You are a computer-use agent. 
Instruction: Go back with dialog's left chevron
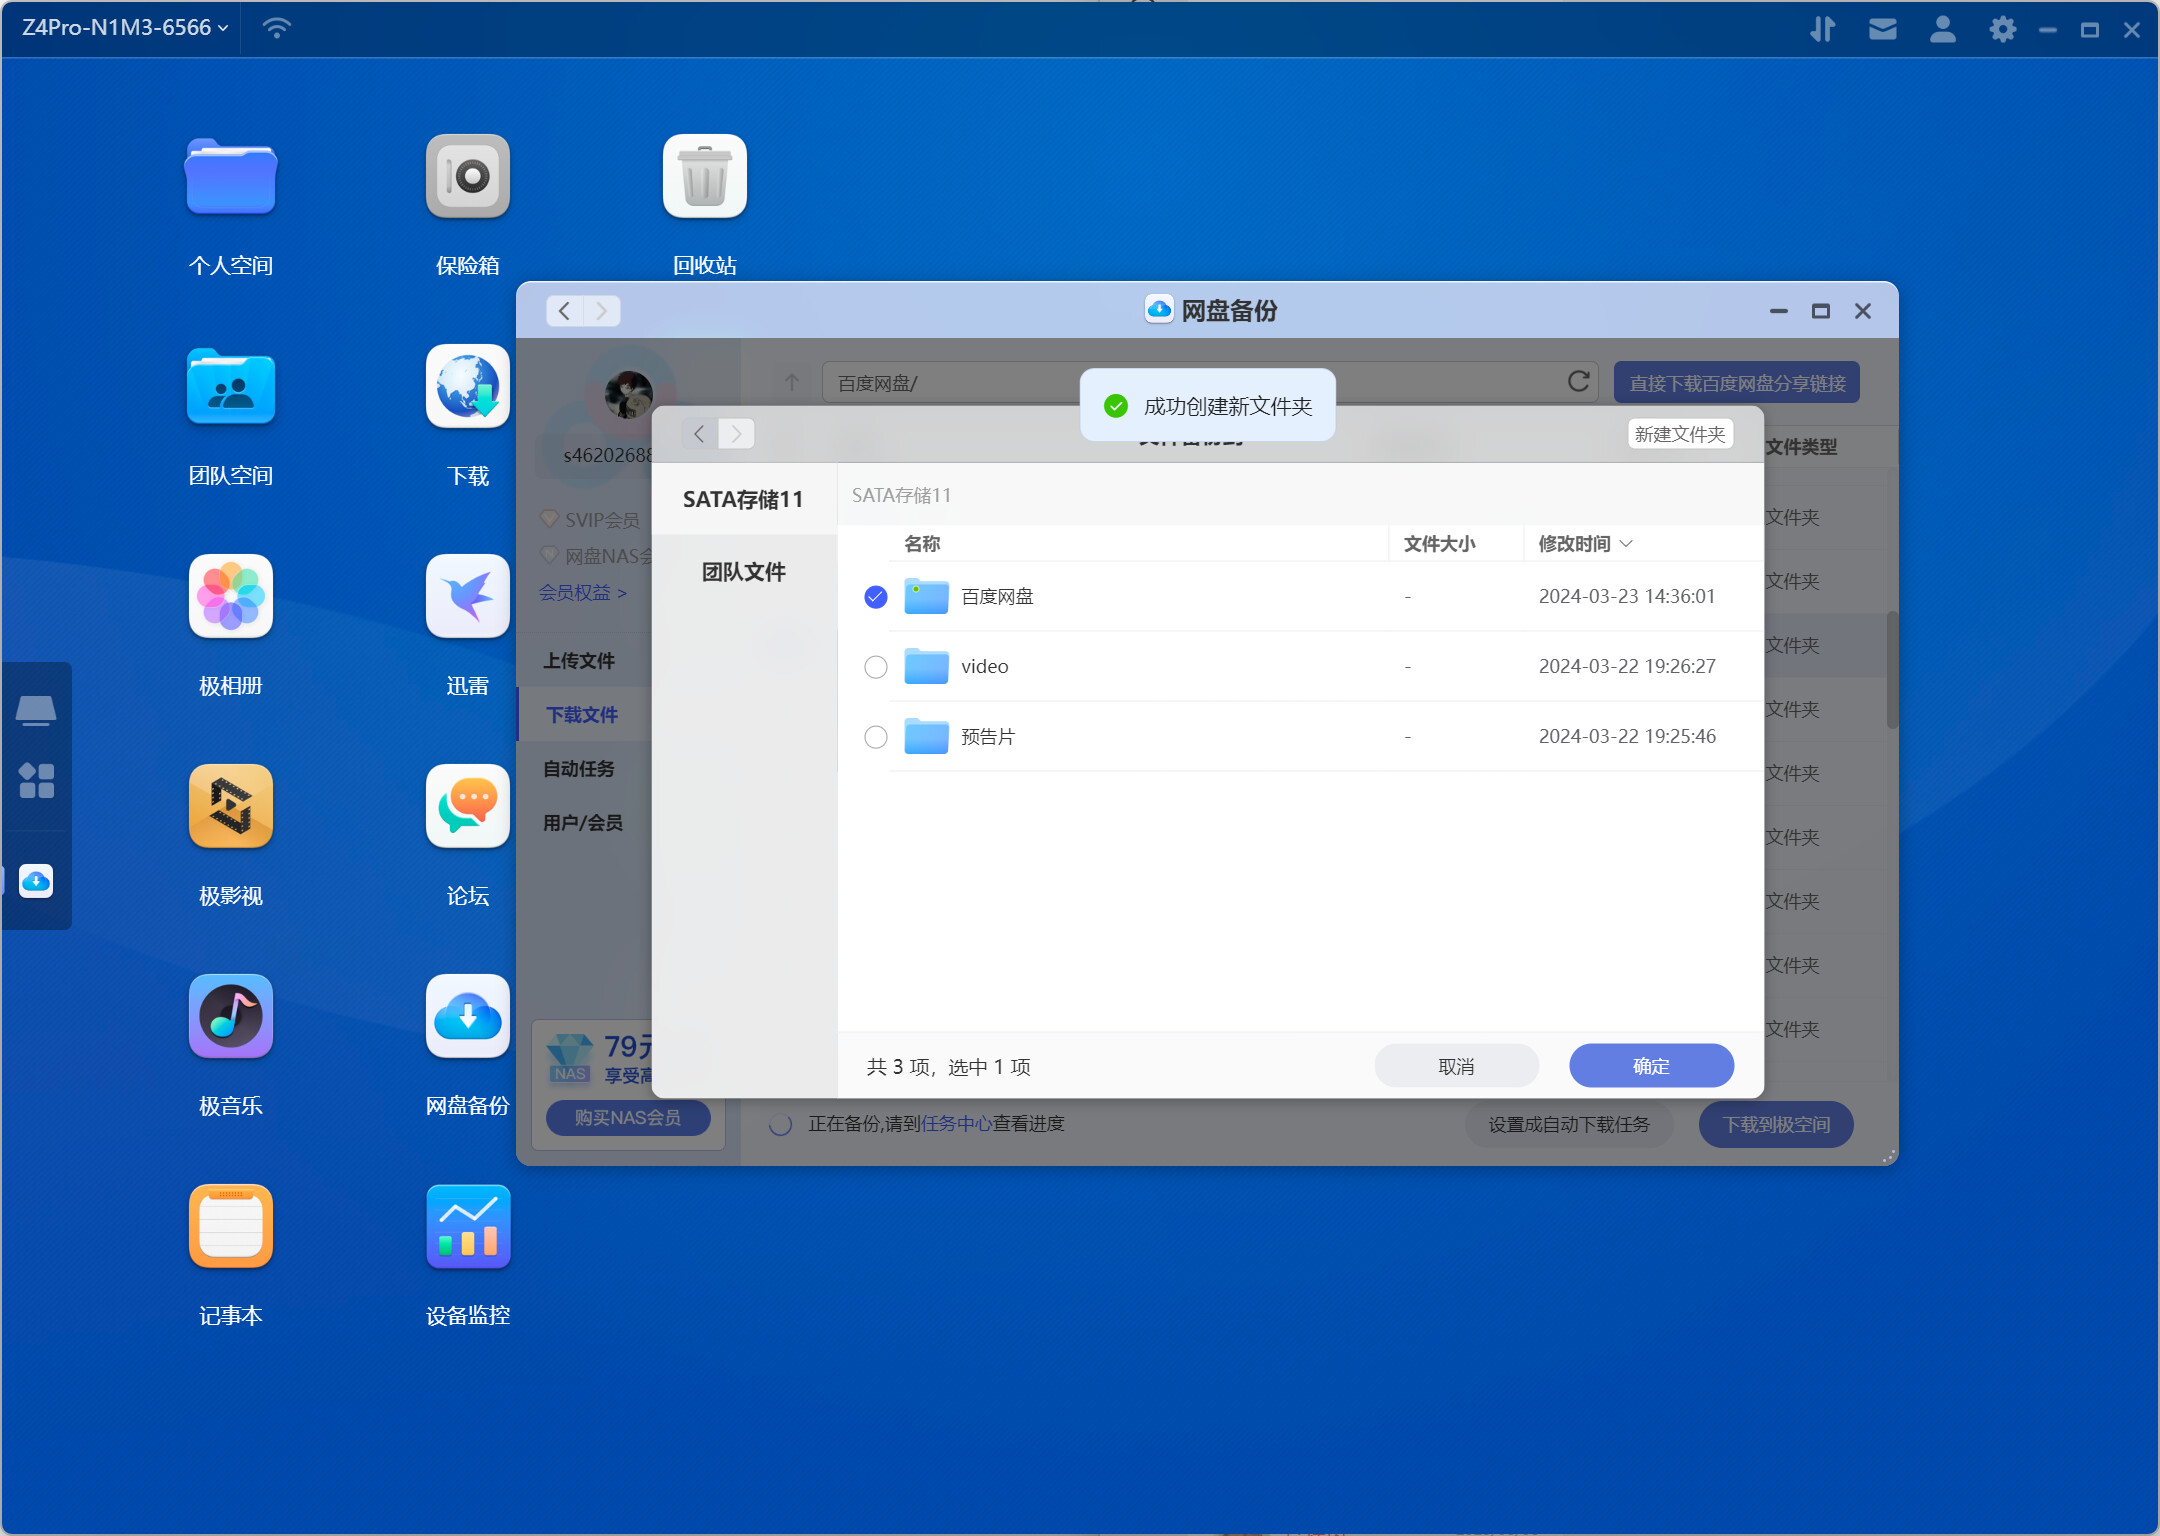(699, 434)
